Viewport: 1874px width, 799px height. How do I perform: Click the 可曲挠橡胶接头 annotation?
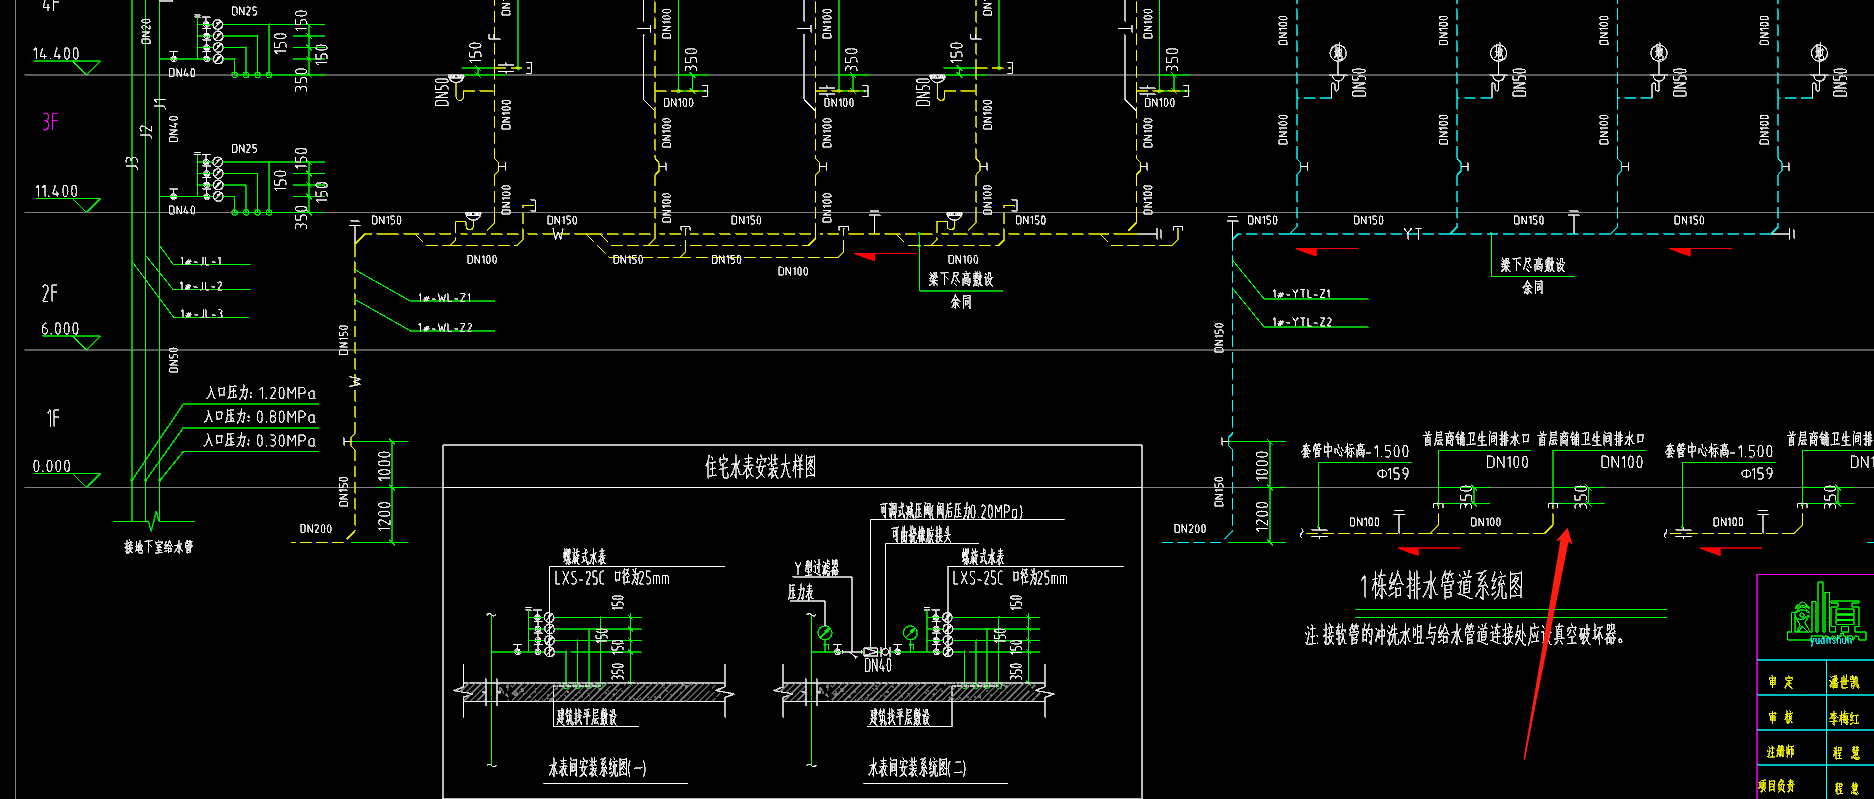[922, 535]
